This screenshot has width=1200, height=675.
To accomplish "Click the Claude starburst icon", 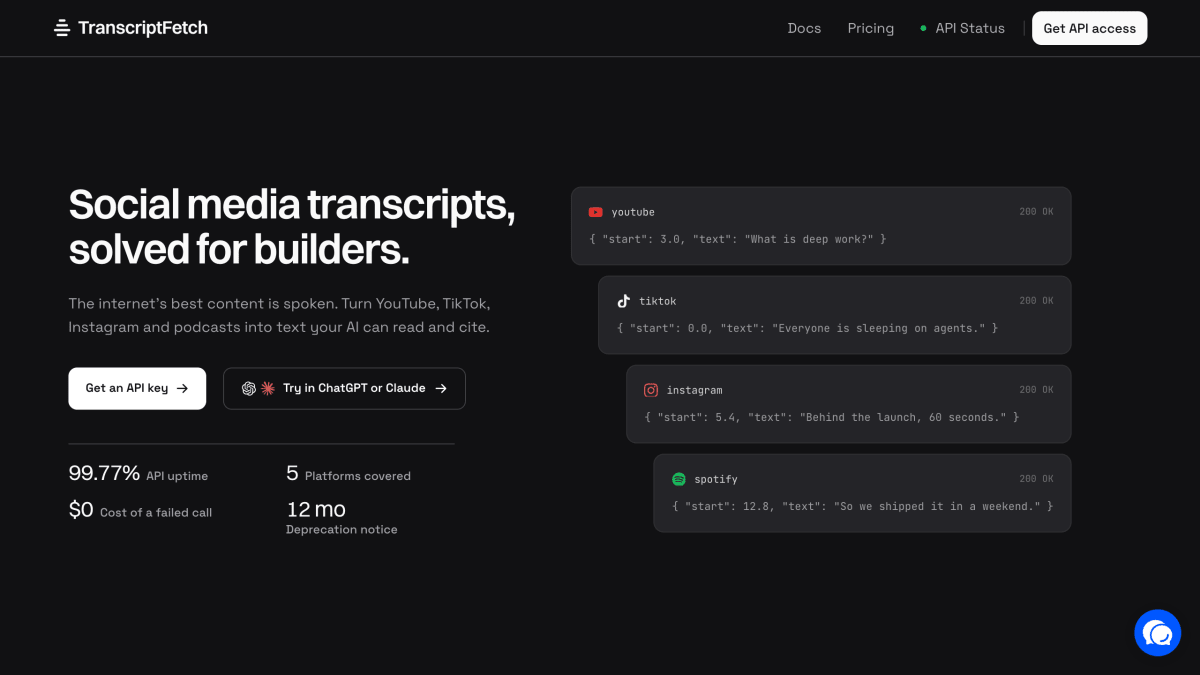I will coord(267,388).
